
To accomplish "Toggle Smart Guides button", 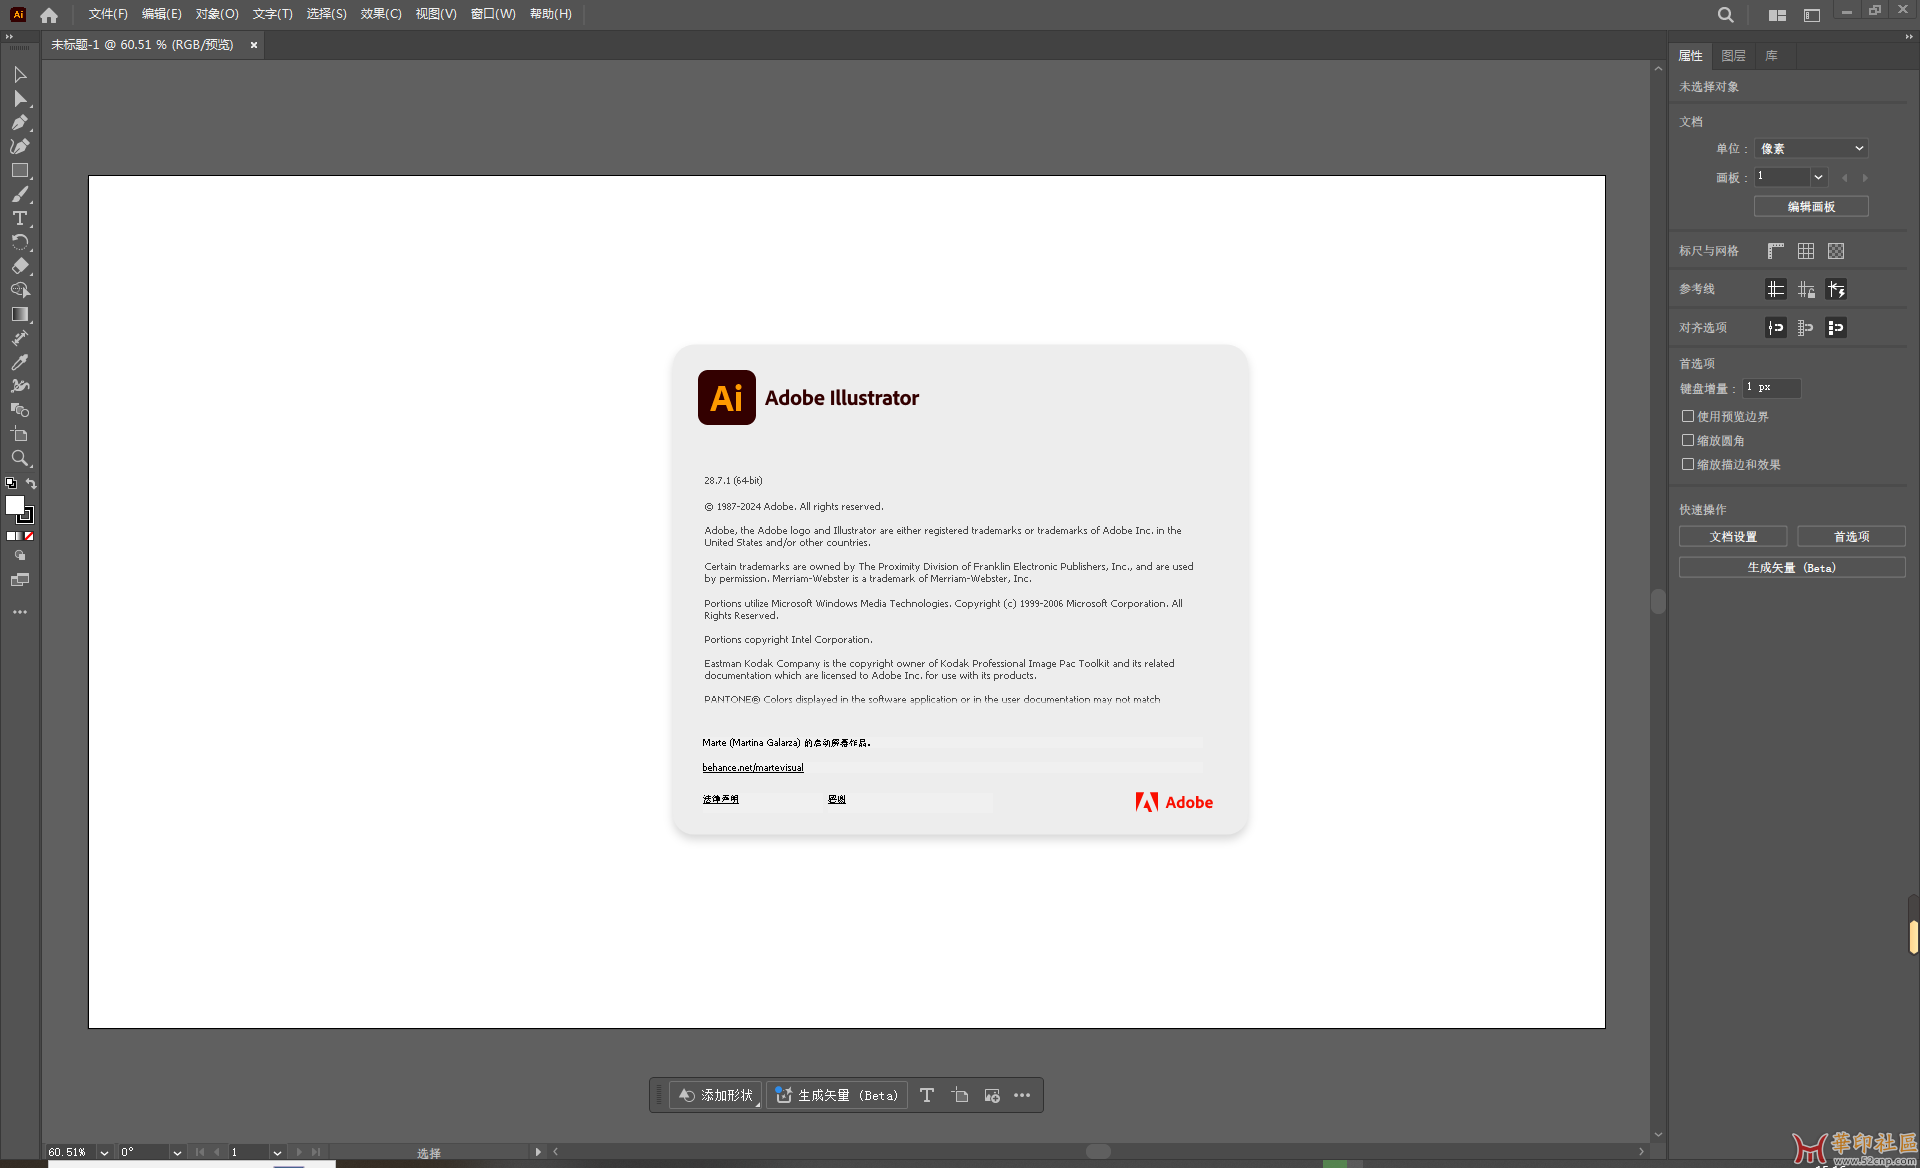I will pos(1835,289).
